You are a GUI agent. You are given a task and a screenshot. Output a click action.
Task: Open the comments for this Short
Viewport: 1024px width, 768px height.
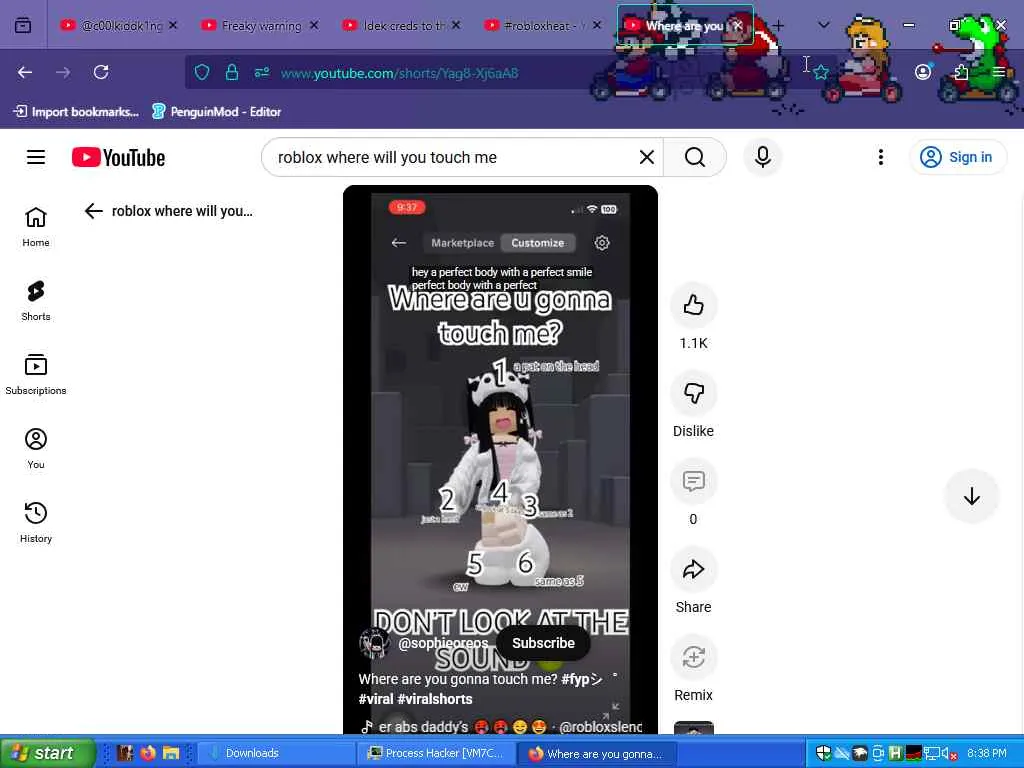coord(694,481)
